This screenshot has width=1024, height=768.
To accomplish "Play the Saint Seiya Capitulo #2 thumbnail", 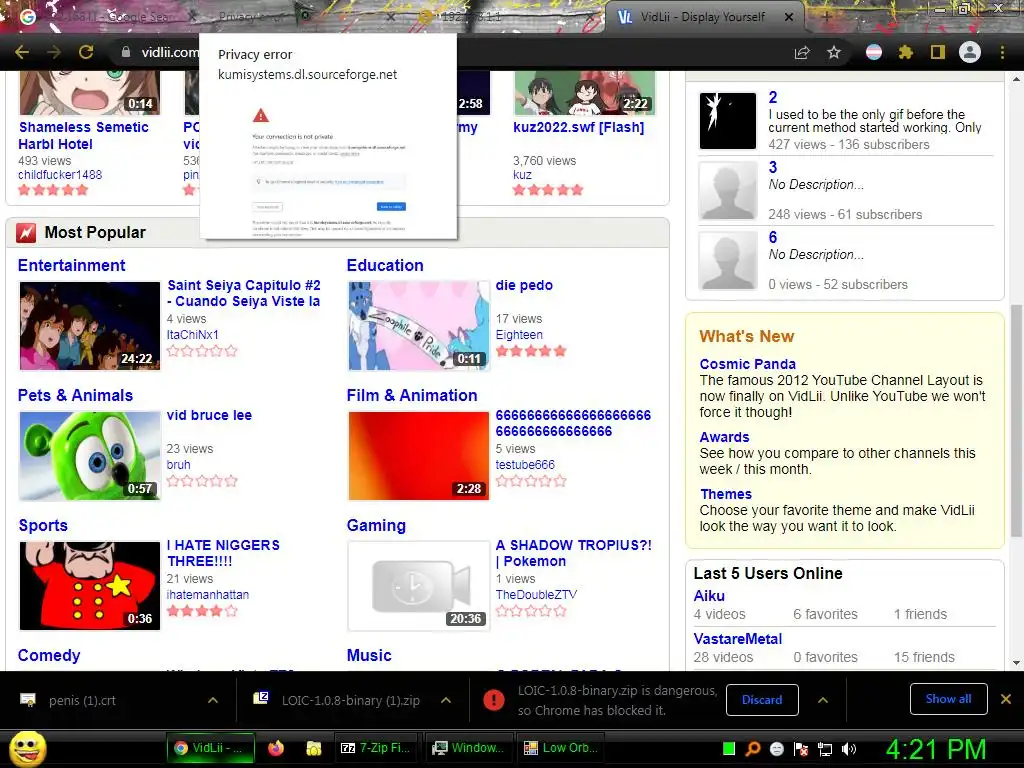I will coord(89,326).
